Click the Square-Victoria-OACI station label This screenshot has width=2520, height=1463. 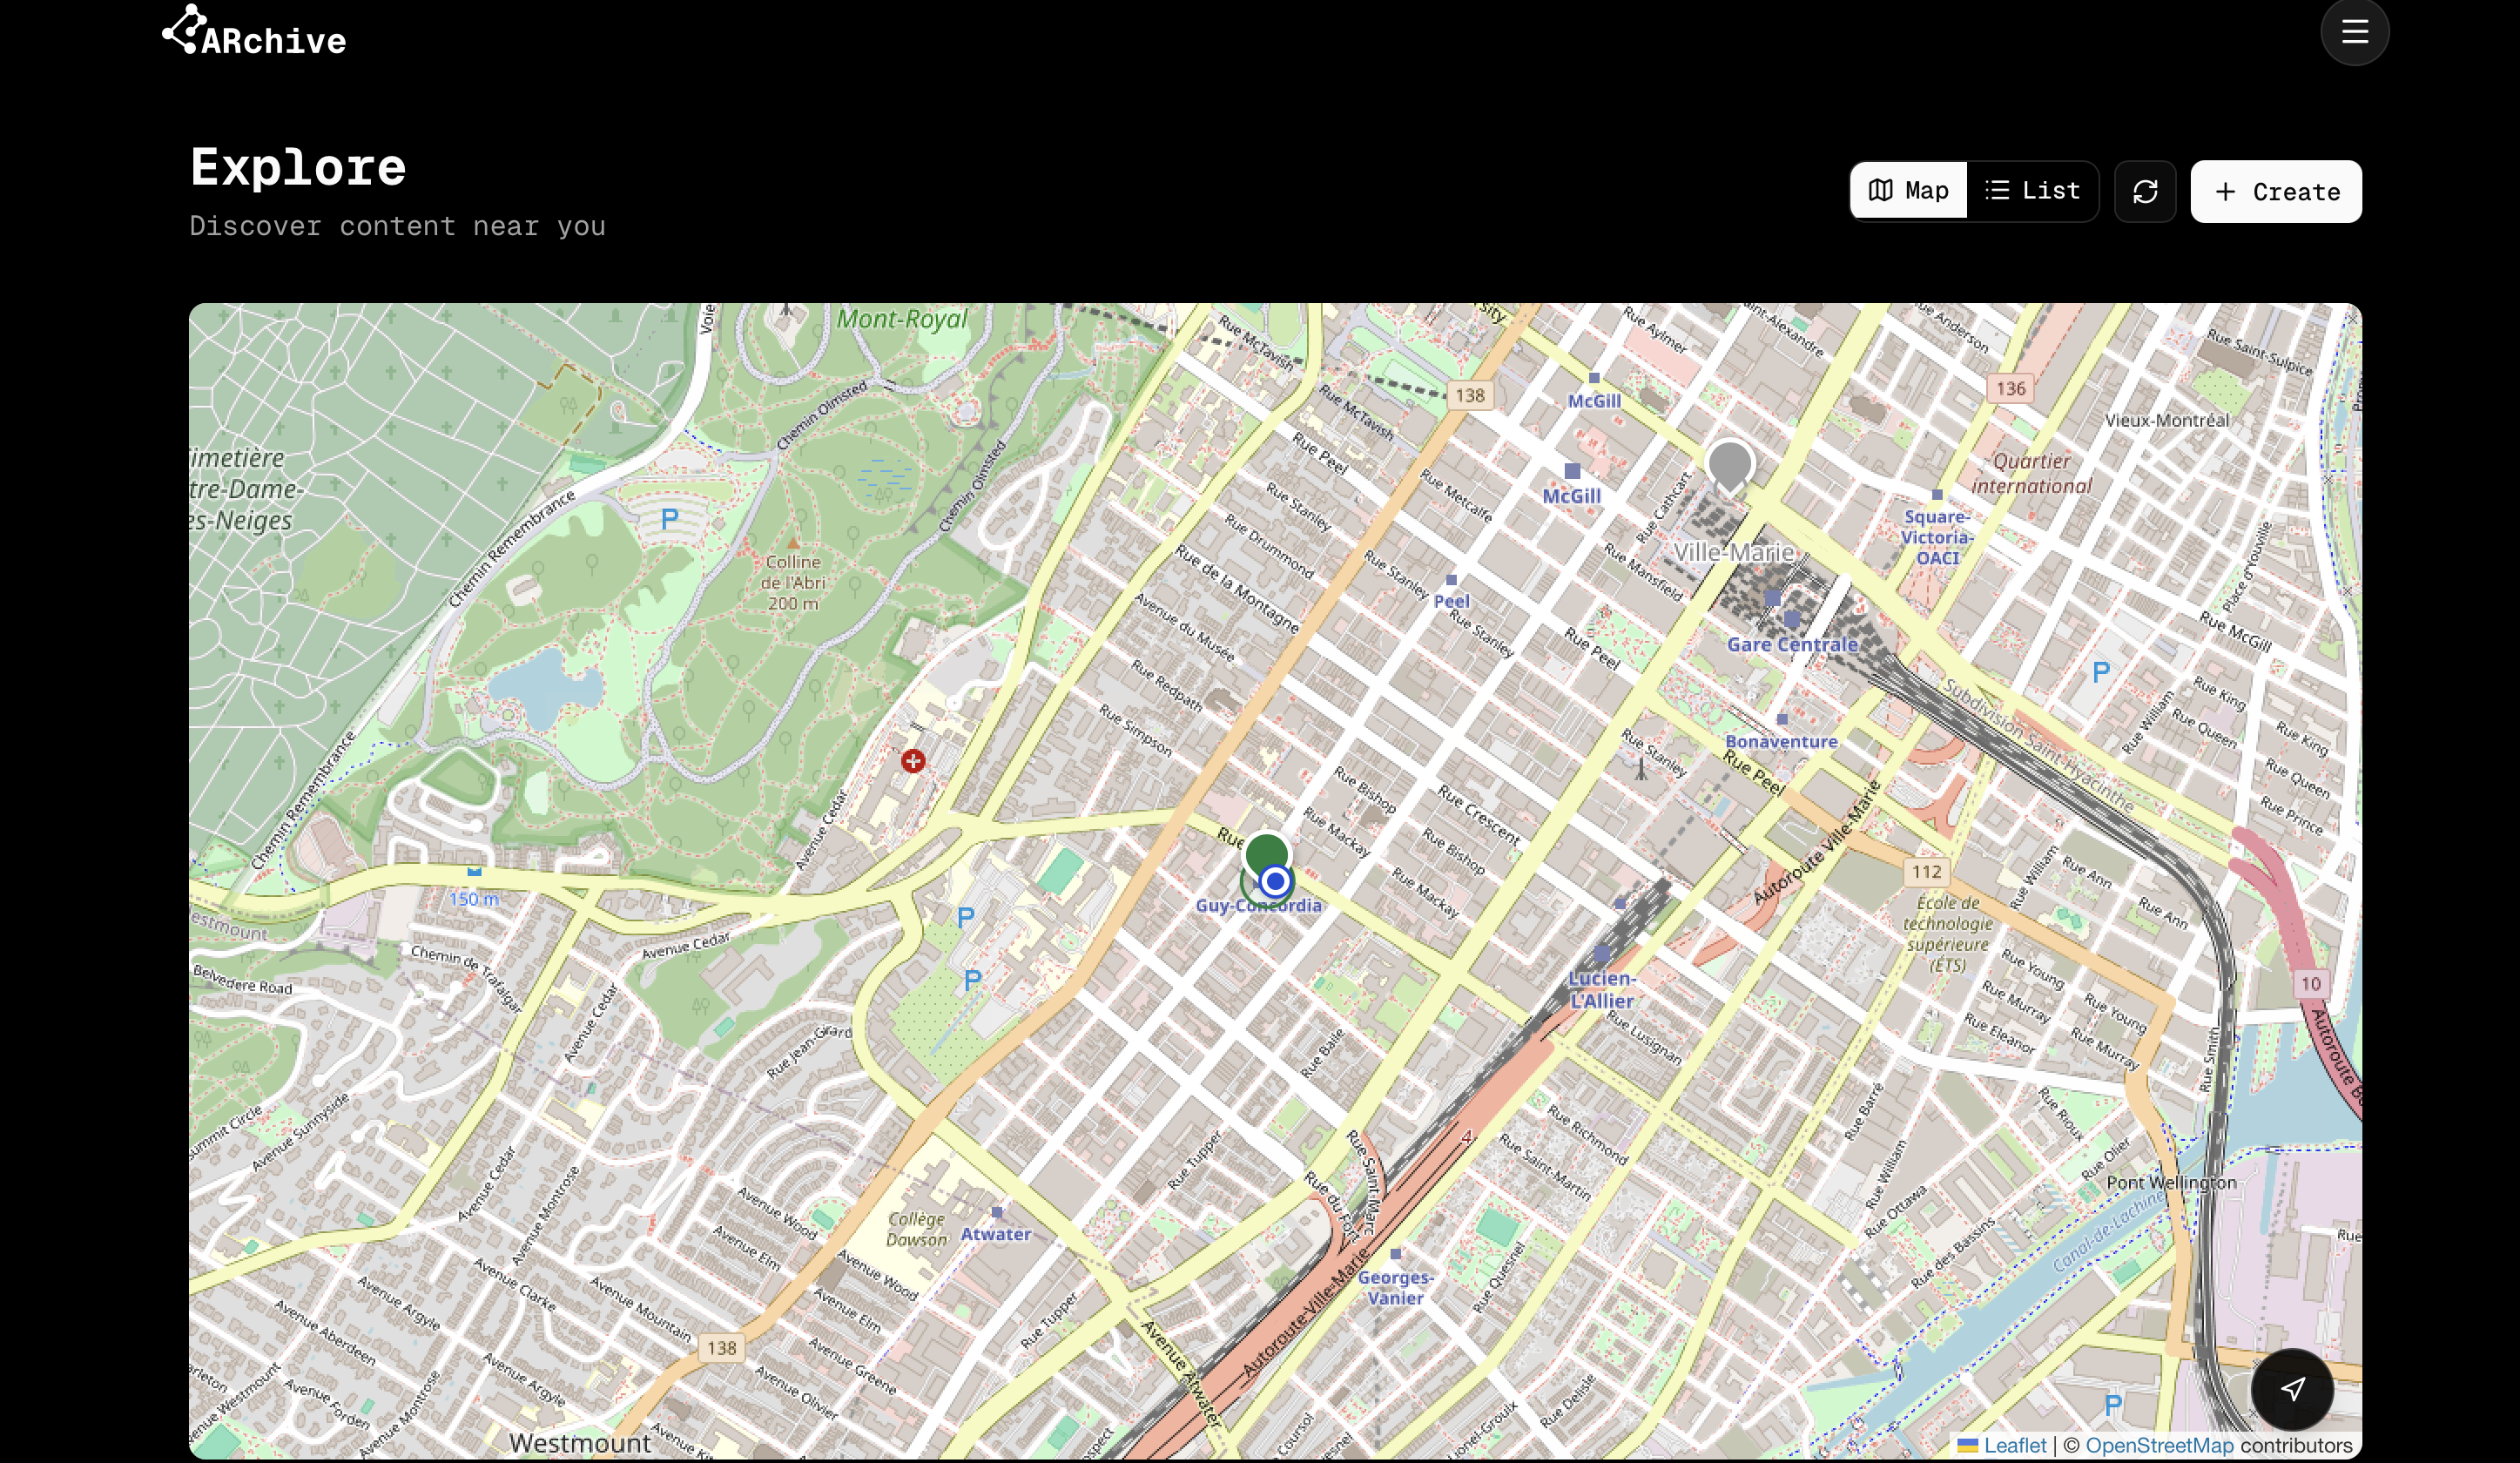1937,537
